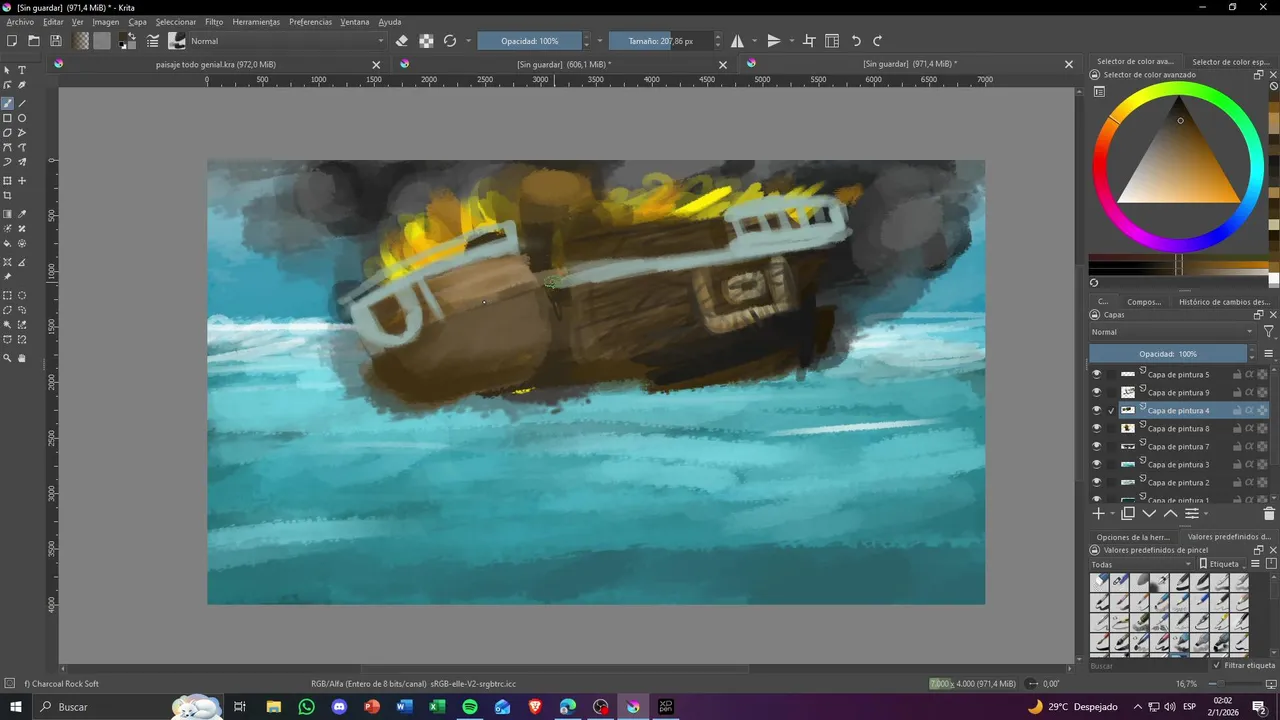
Task: Click the Undo arrow
Action: (x=856, y=41)
